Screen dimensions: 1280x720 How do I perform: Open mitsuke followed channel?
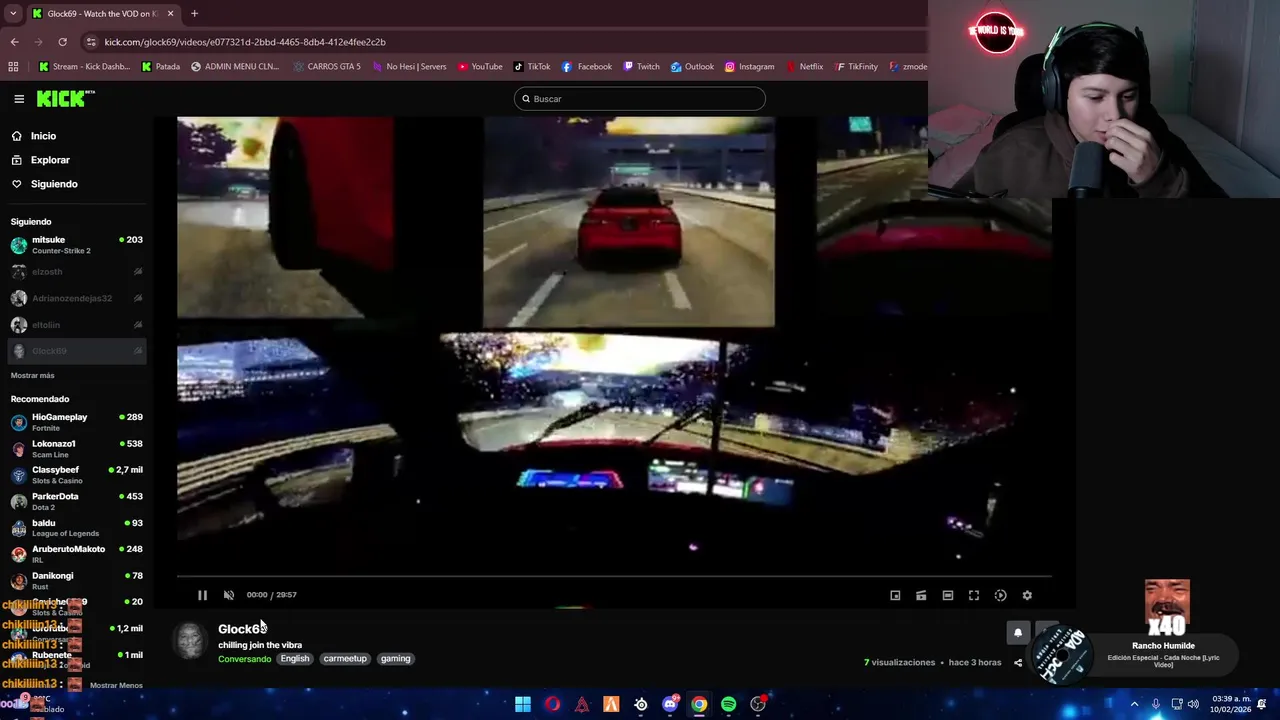[76, 245]
